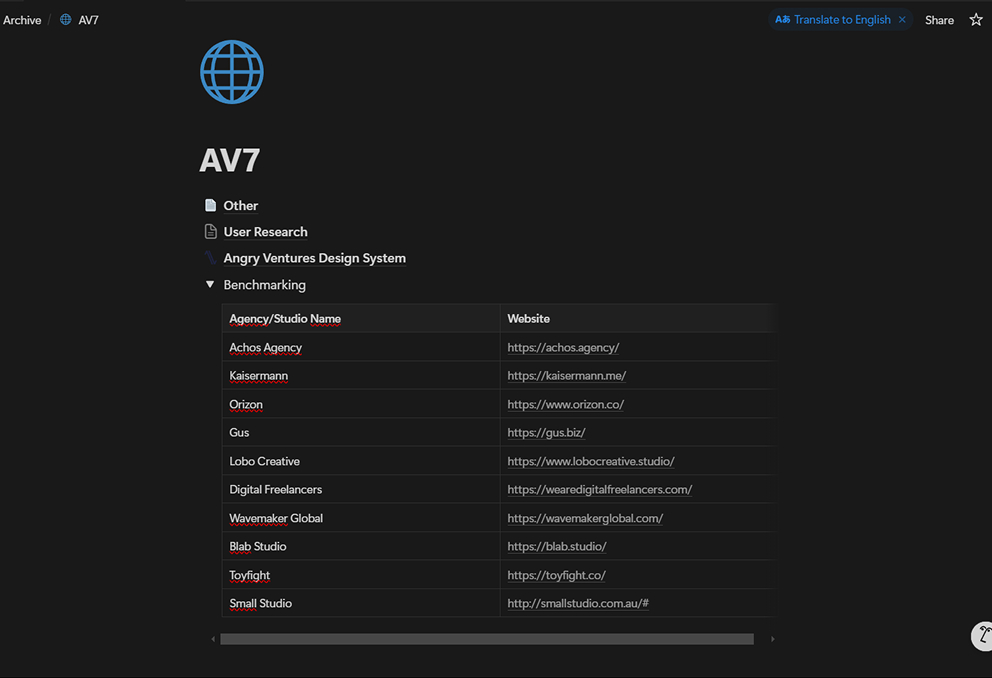Dismiss the Translate to English prompt

point(902,20)
